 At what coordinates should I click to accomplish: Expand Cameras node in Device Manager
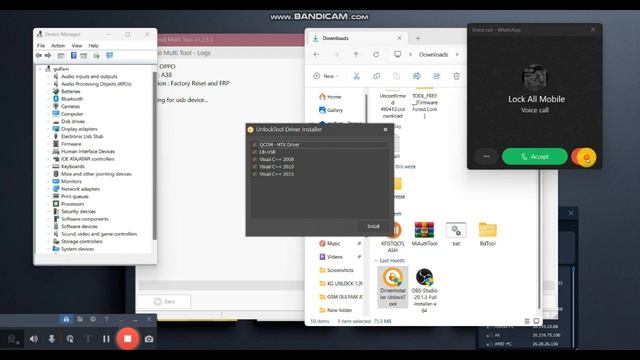click(x=48, y=106)
